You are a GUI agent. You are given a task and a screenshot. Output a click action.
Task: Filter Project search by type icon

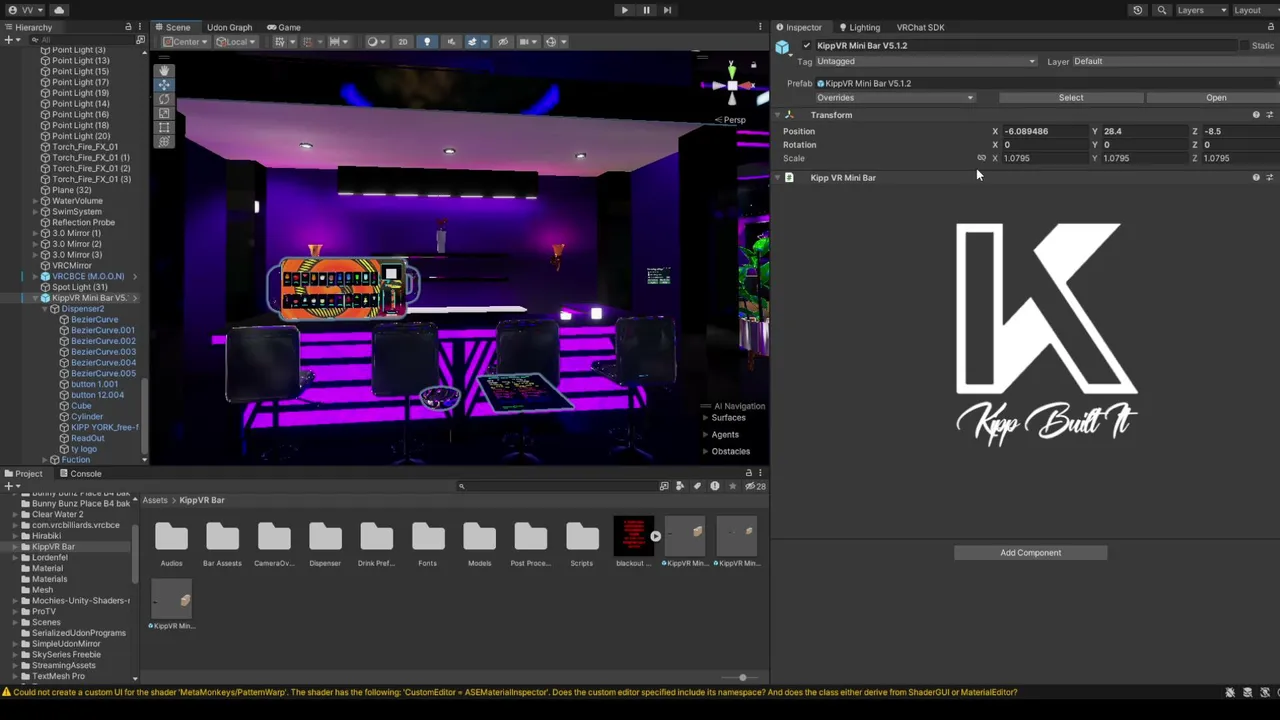(681, 486)
